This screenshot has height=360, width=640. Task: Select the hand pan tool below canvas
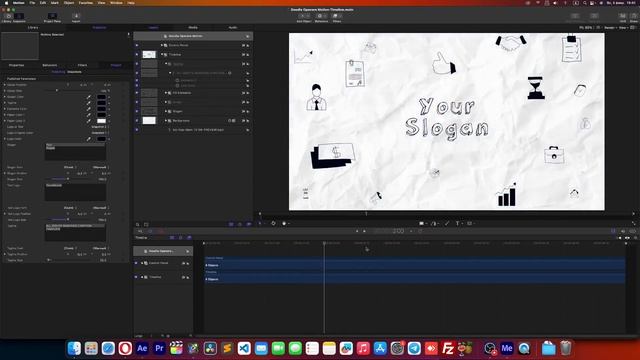[284, 223]
